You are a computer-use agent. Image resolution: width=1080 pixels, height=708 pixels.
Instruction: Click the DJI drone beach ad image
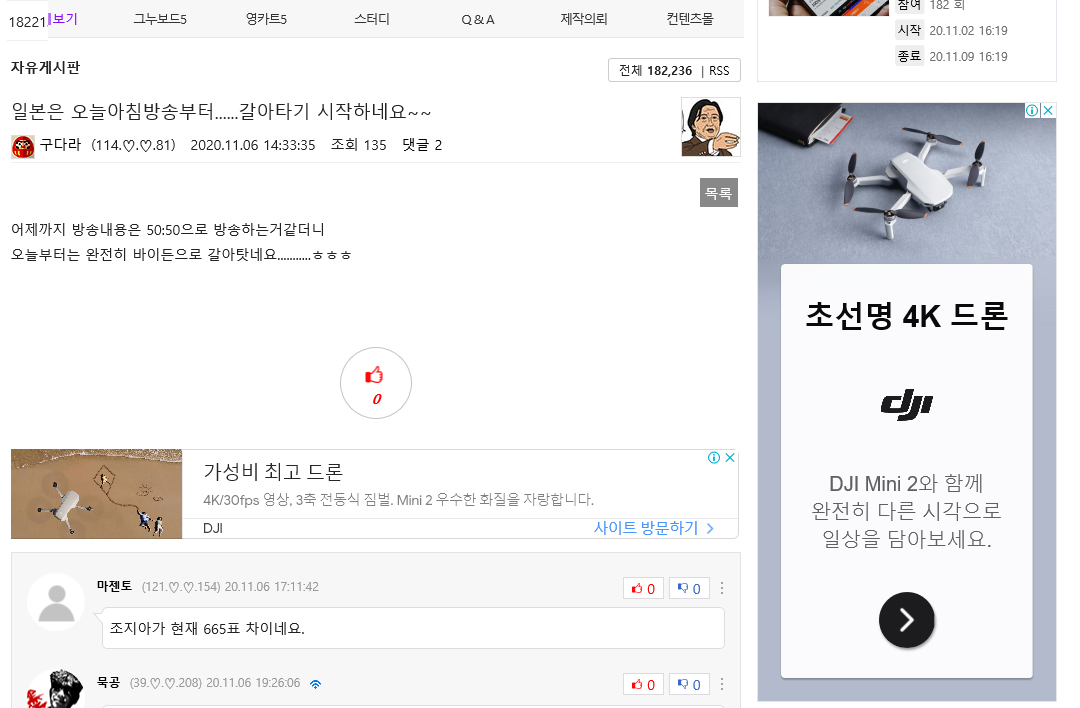coord(96,494)
